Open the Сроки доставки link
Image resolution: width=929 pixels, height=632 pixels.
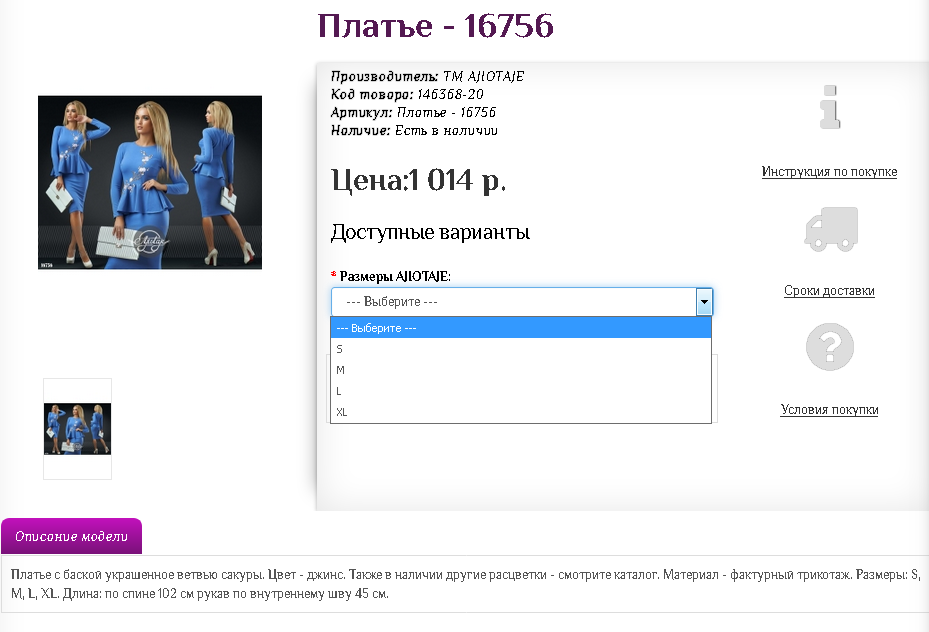click(829, 291)
